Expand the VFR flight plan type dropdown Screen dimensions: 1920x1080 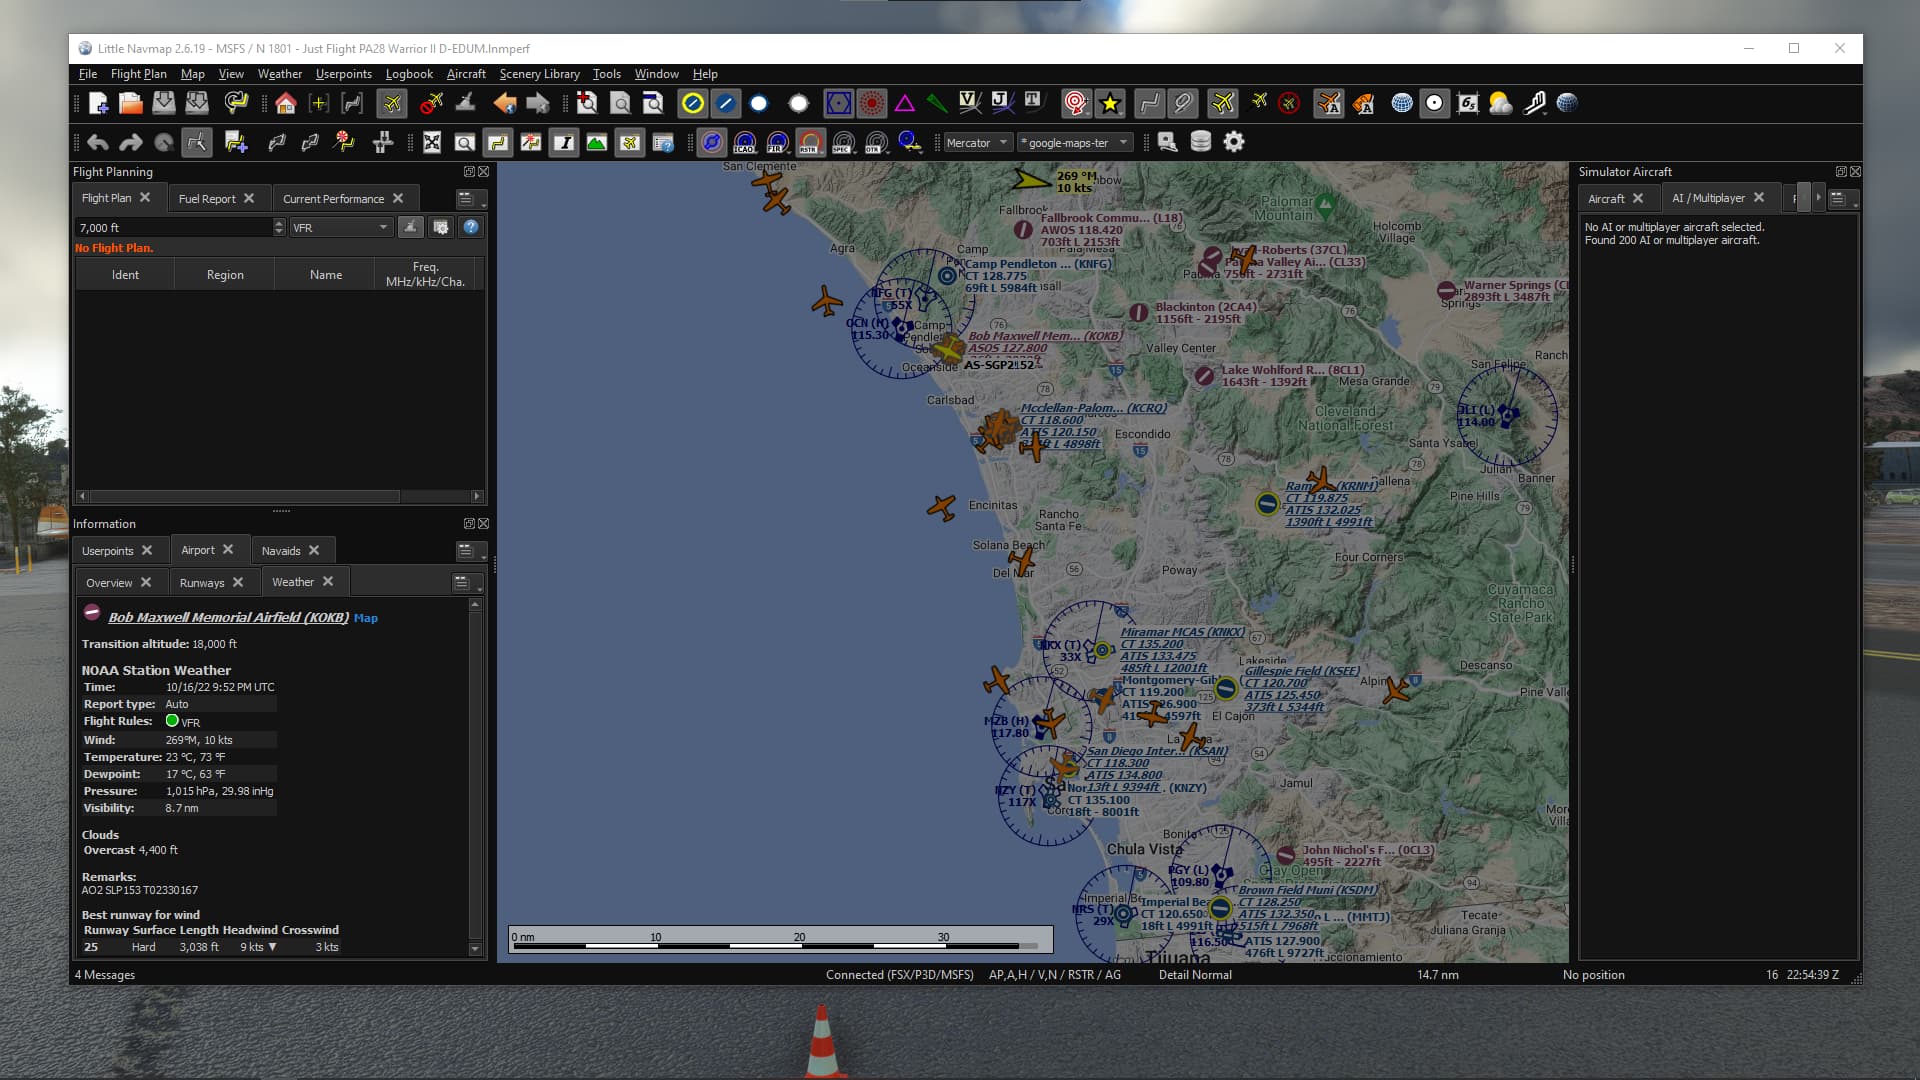[340, 228]
